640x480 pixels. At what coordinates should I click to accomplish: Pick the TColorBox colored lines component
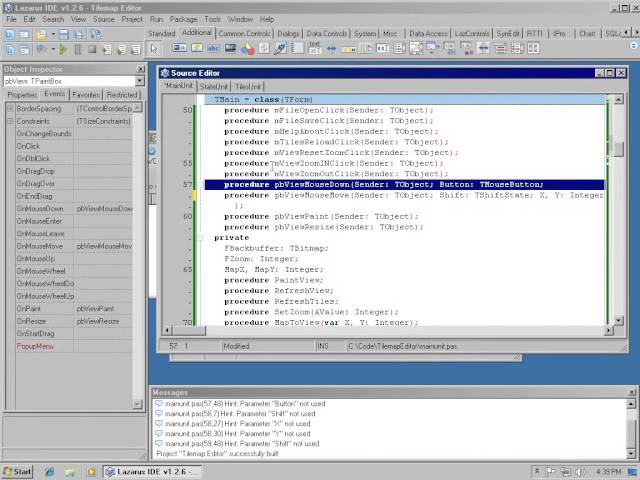[x=500, y=49]
